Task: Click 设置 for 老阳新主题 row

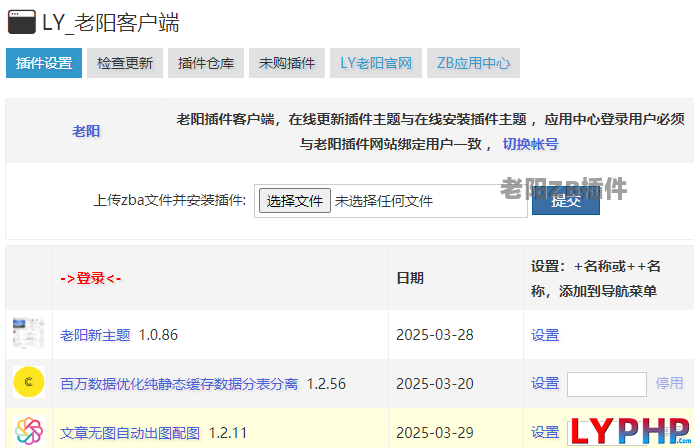Action: (x=545, y=335)
